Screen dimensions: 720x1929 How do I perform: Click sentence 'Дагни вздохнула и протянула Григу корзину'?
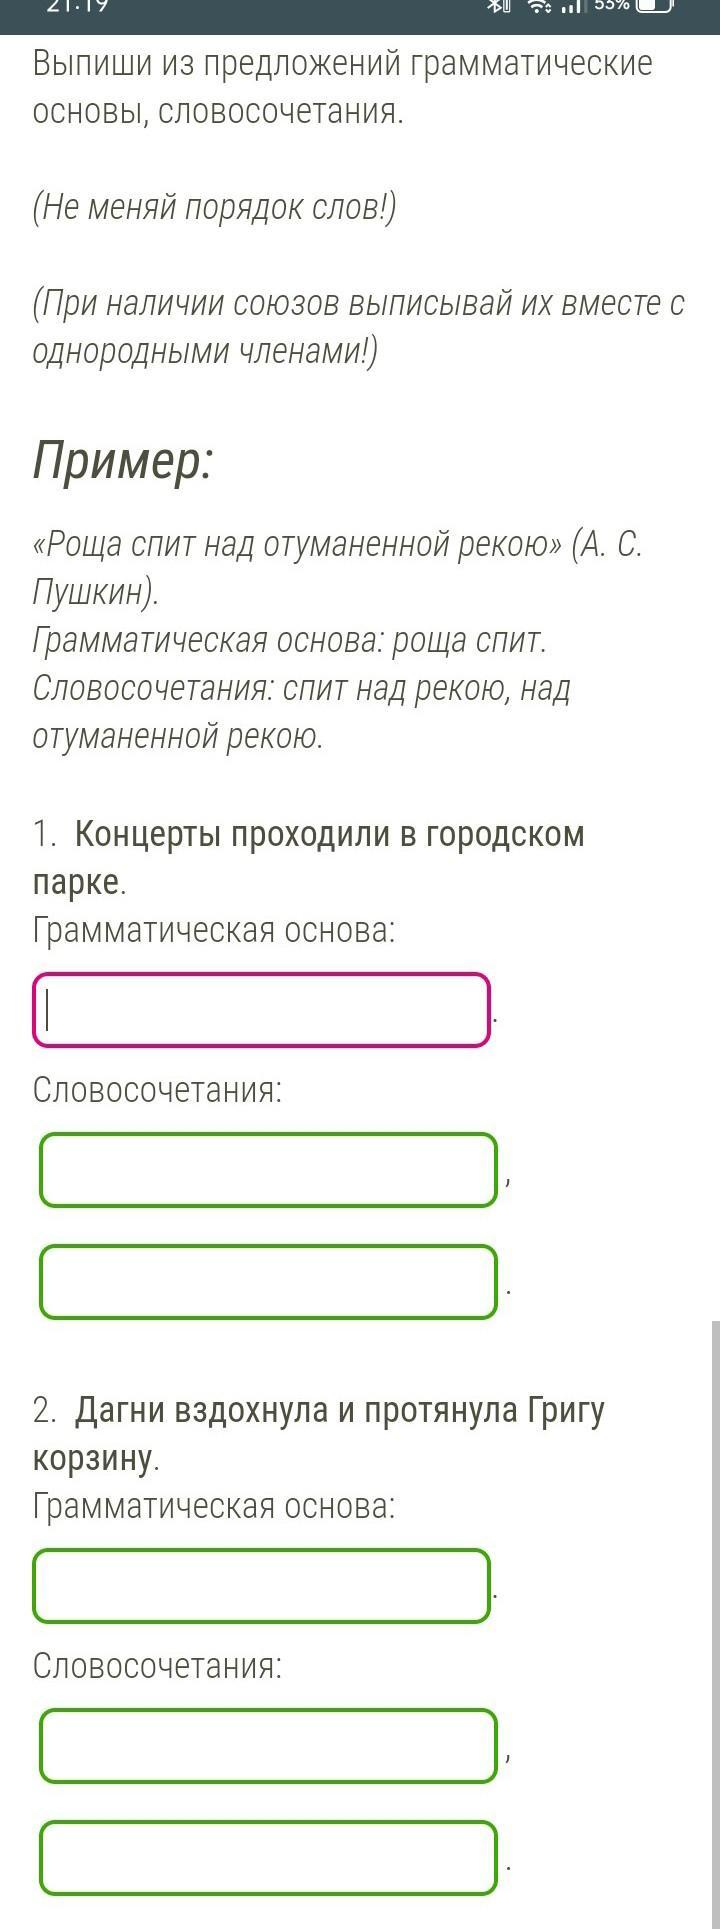[x=319, y=1434]
